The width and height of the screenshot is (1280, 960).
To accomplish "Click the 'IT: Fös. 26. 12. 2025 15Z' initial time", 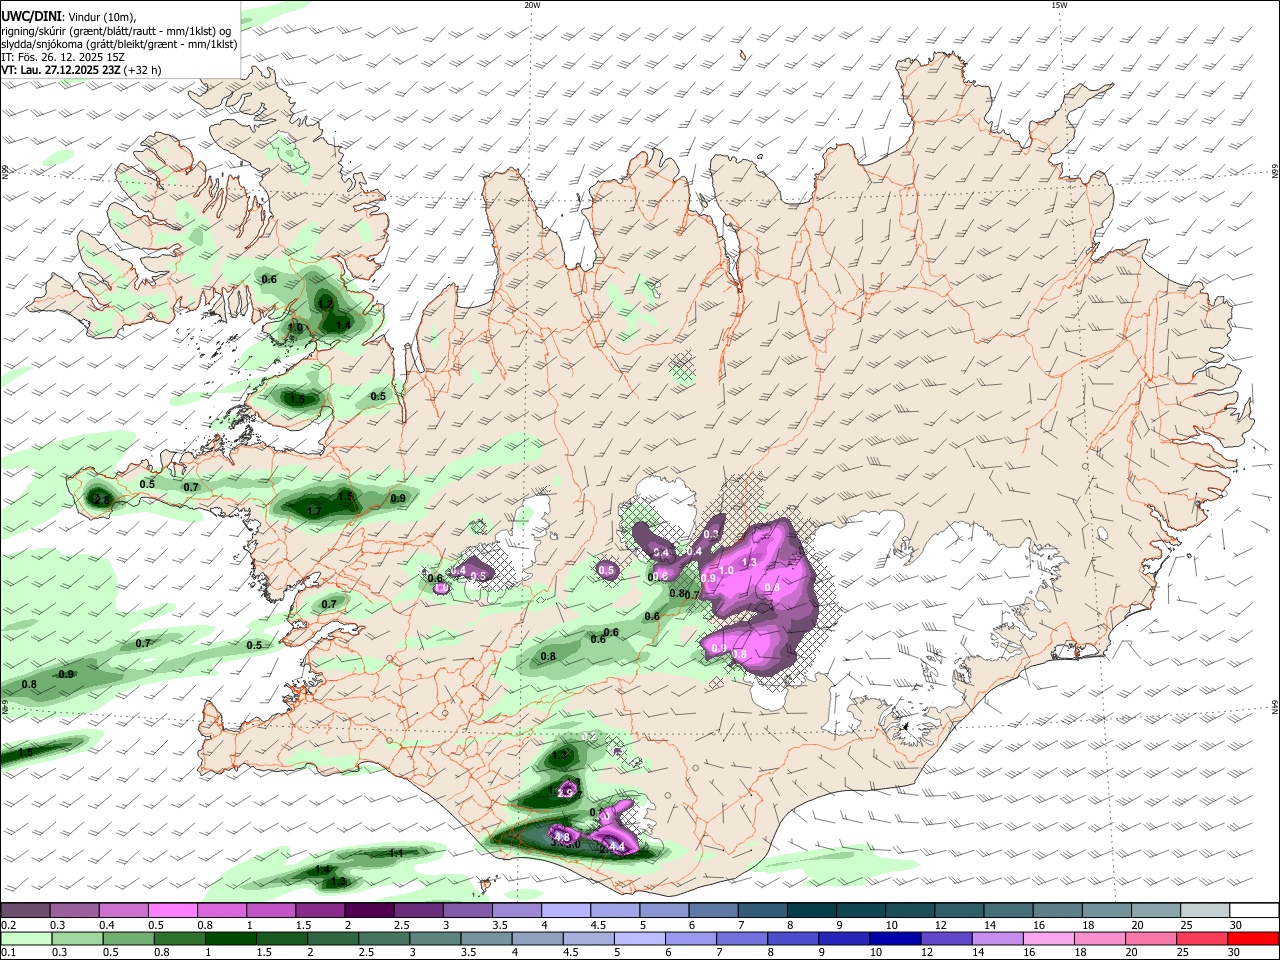I will point(63,57).
